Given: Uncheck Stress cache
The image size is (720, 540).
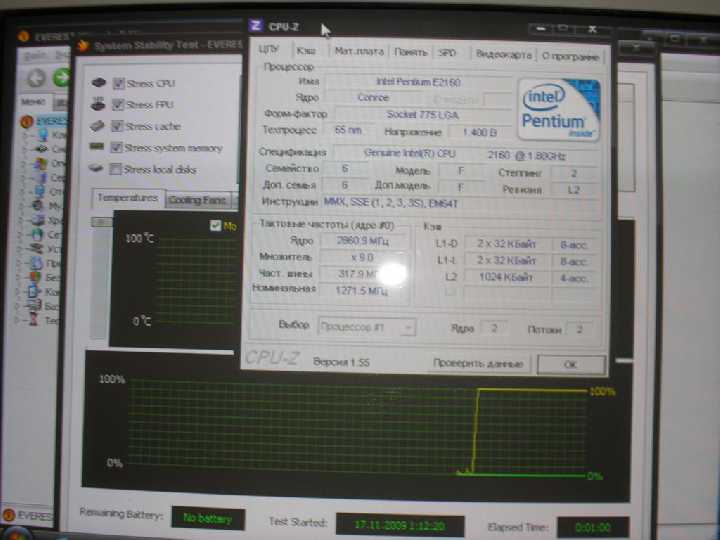Looking at the screenshot, I should [117, 126].
